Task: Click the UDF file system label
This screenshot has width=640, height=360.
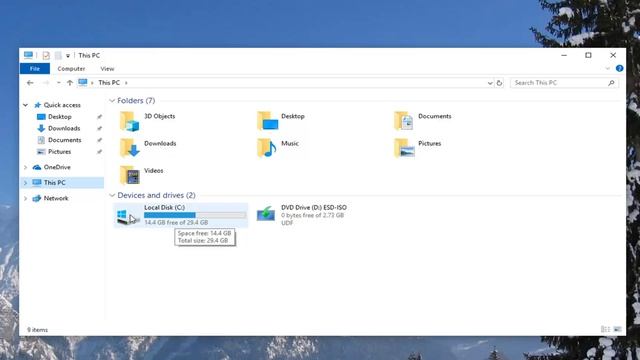Action: click(x=287, y=223)
